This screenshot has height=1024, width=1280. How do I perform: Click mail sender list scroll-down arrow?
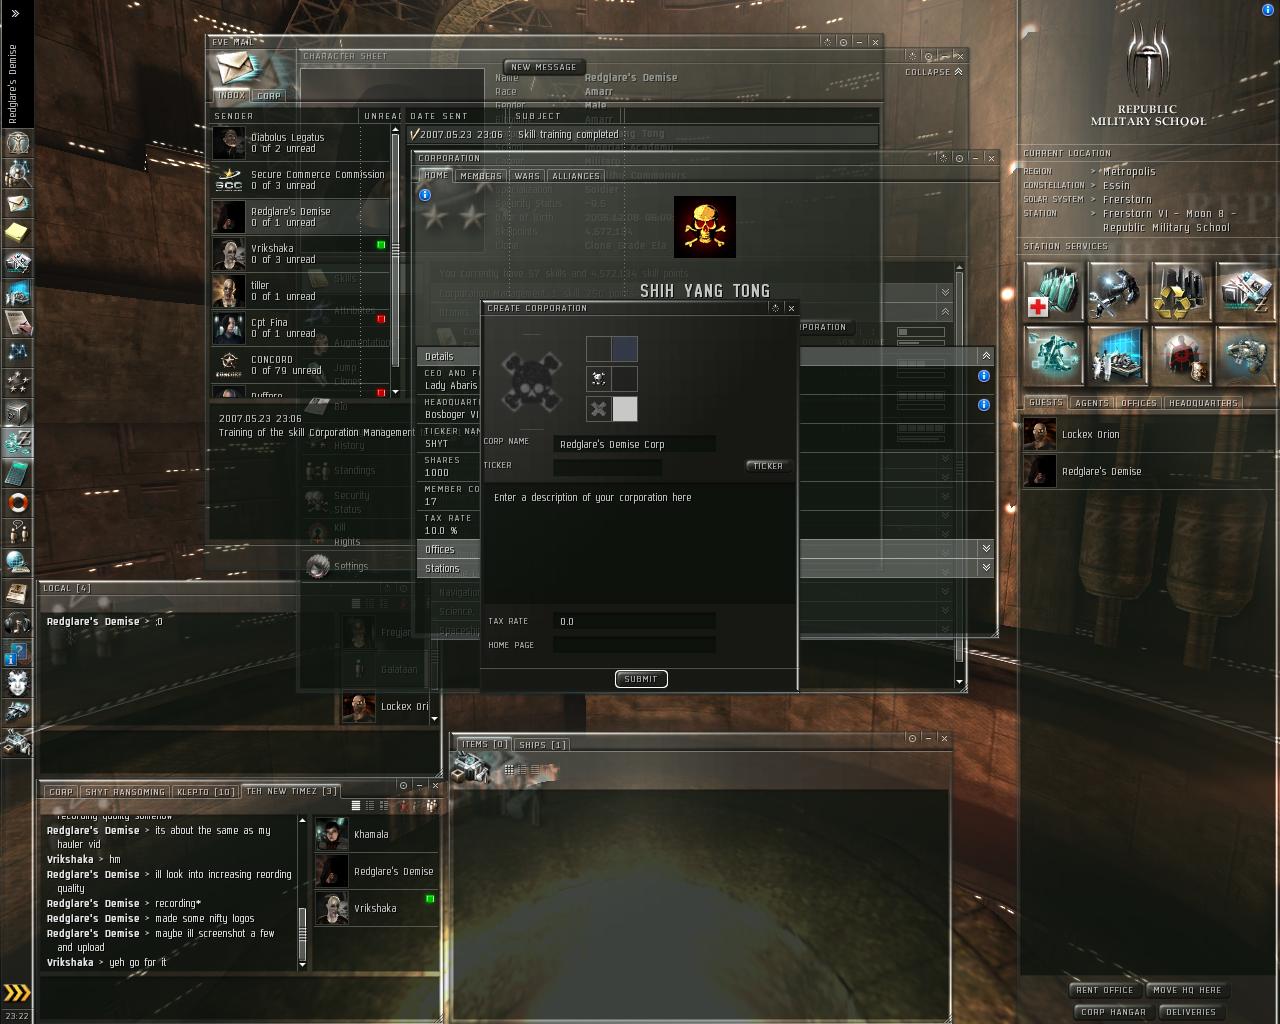coord(395,391)
